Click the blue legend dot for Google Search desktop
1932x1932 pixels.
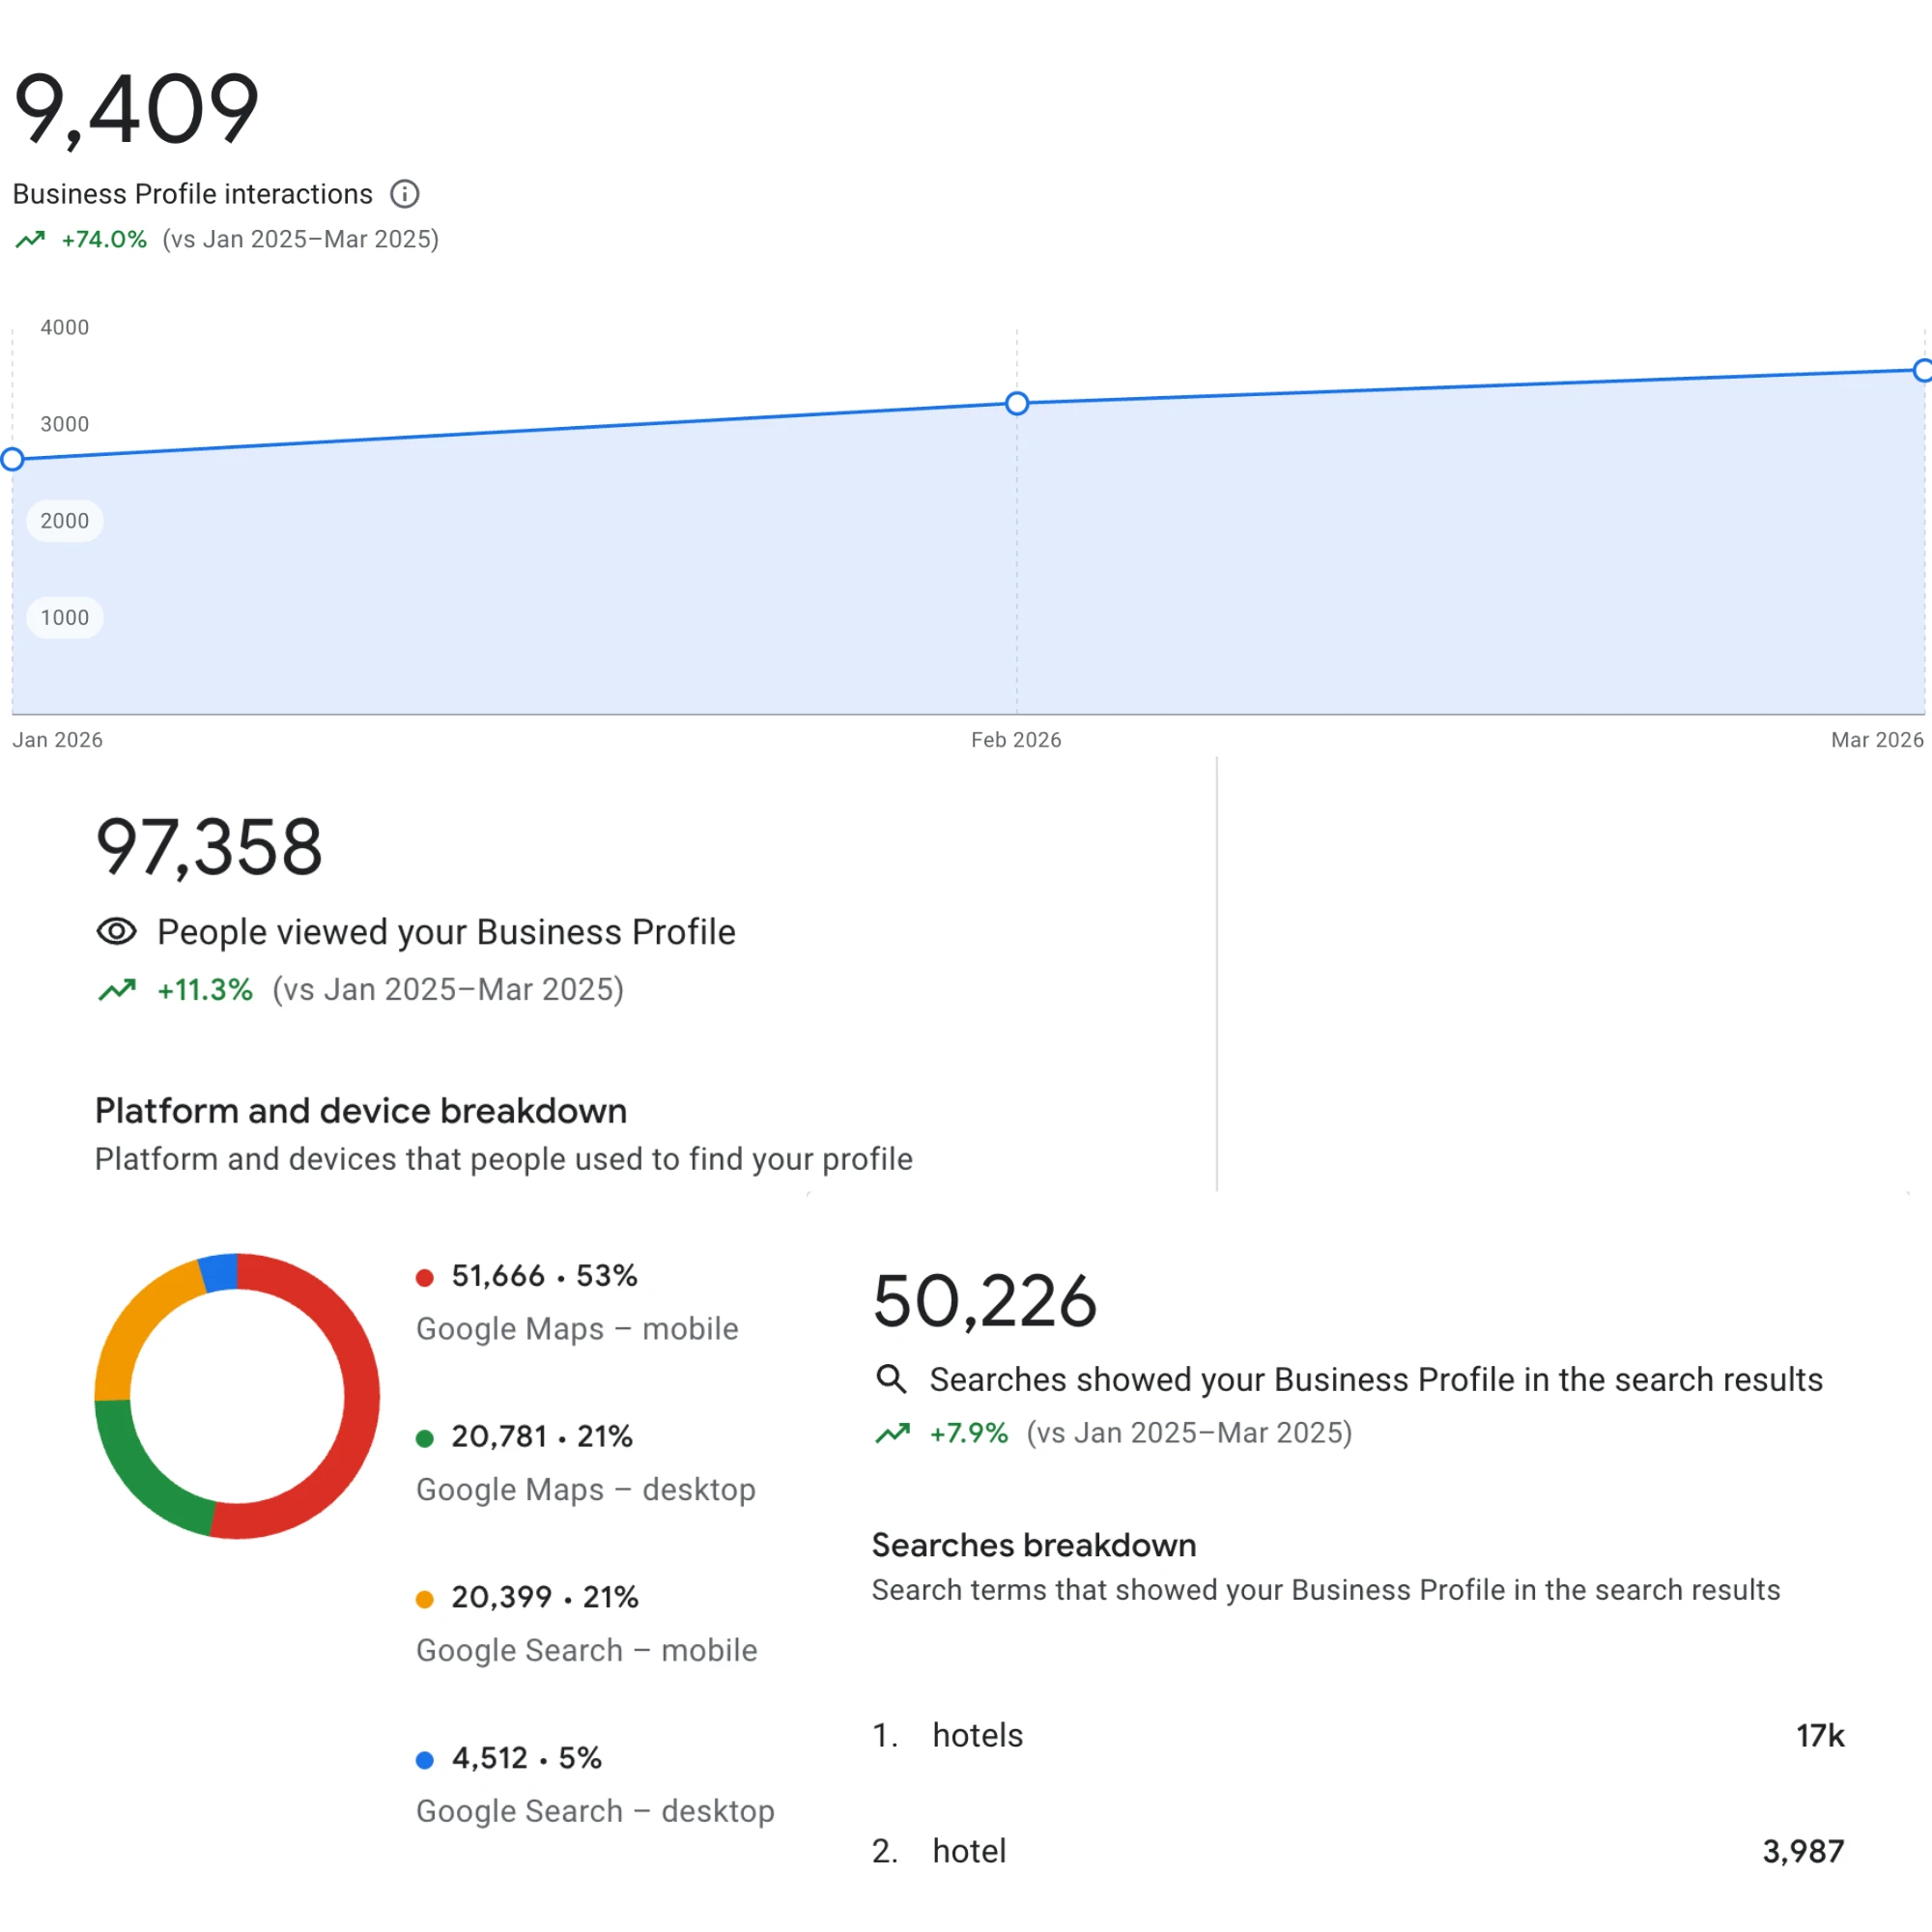pos(426,1759)
